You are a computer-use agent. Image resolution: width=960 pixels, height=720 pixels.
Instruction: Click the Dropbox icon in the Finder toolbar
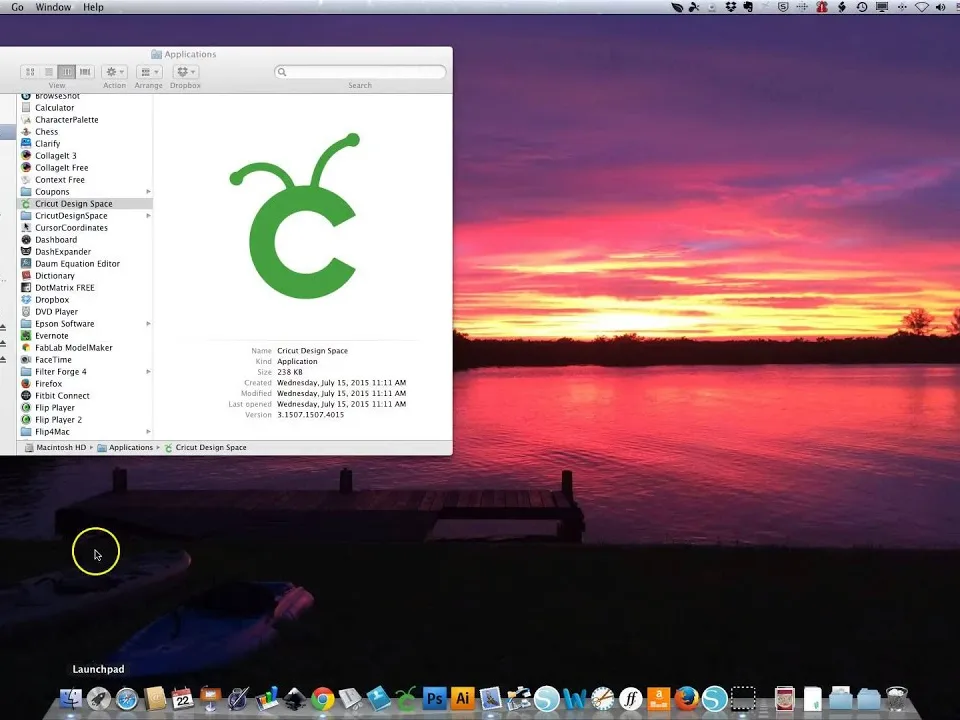coord(185,71)
